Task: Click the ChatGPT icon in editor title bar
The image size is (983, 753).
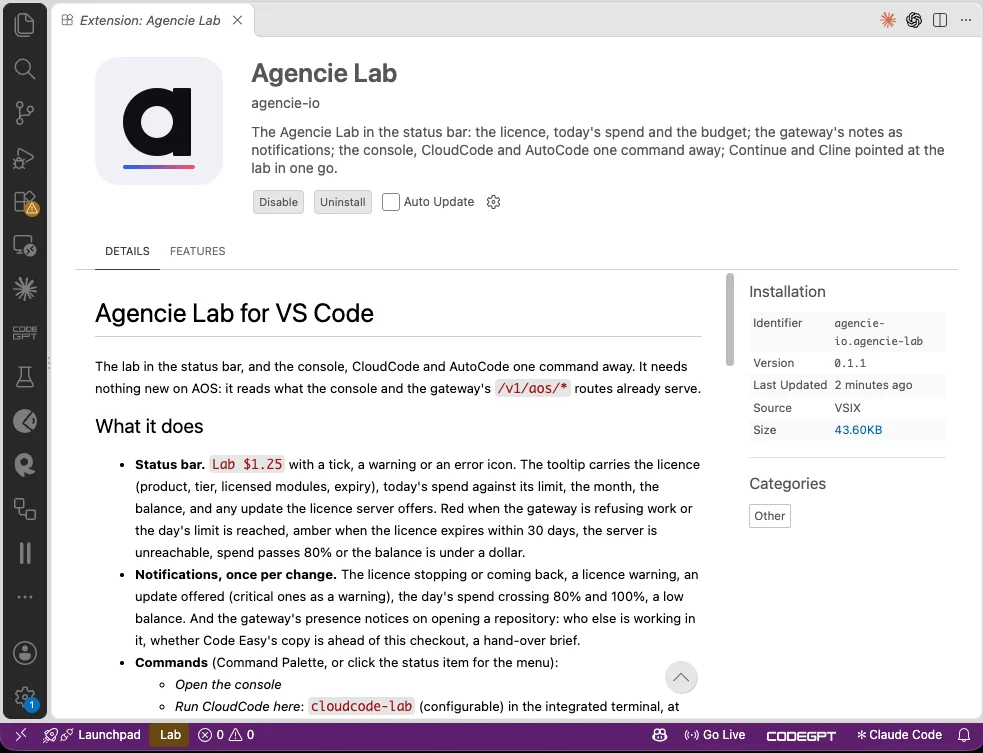Action: pos(914,20)
